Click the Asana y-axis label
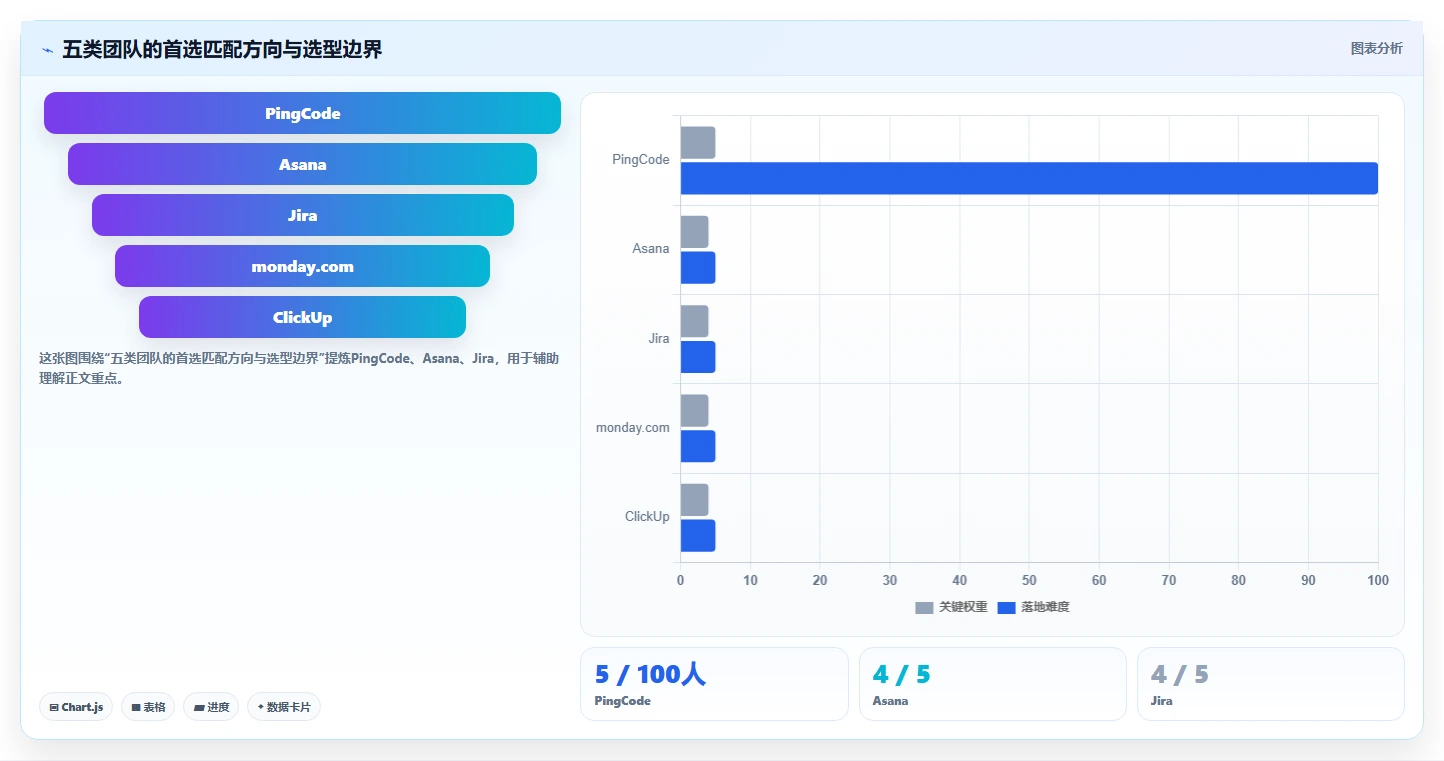The height and width of the screenshot is (761, 1444). click(x=651, y=248)
